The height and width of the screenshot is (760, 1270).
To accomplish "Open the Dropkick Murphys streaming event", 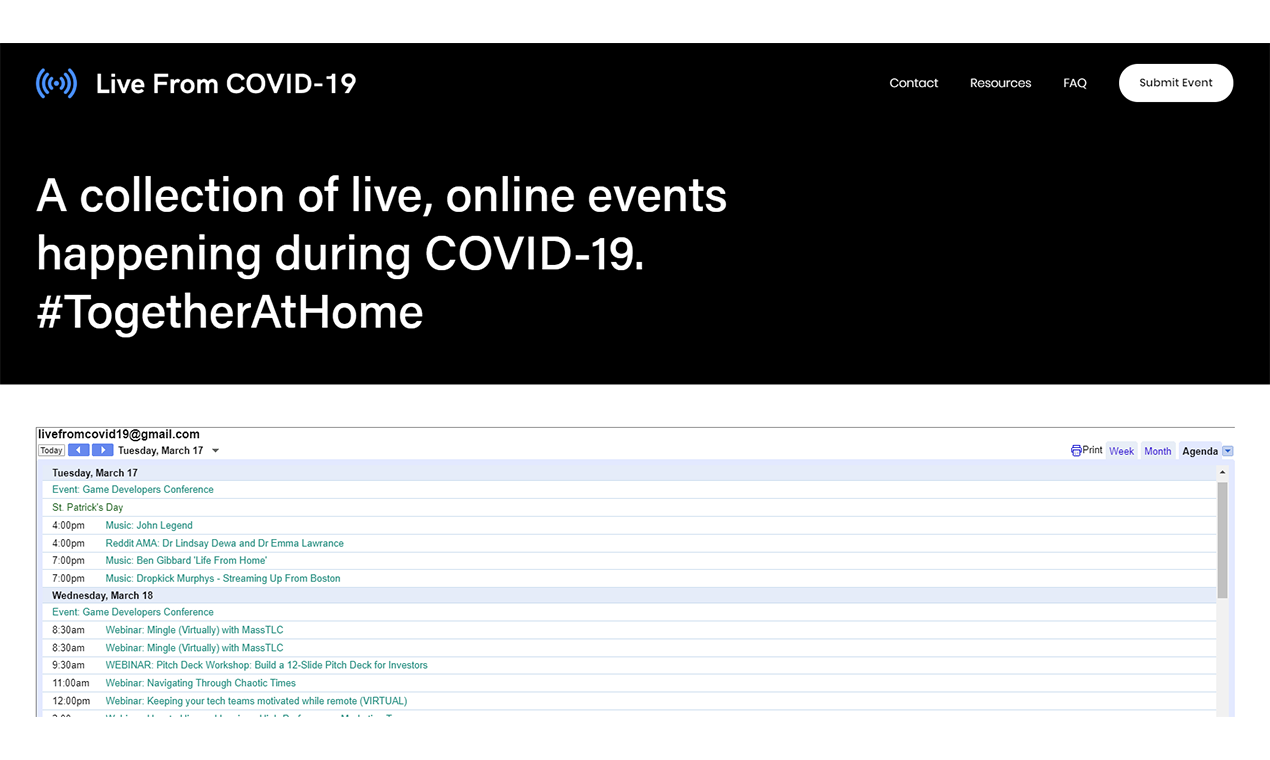I will 222,578.
